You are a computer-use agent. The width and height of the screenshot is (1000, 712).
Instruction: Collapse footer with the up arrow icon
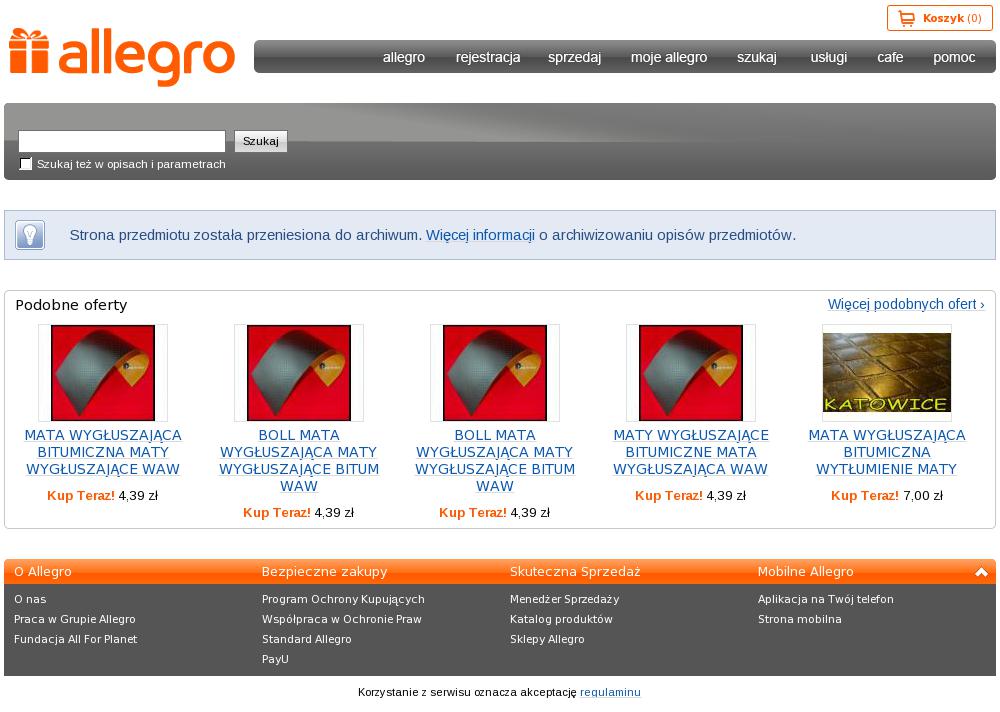(x=981, y=572)
